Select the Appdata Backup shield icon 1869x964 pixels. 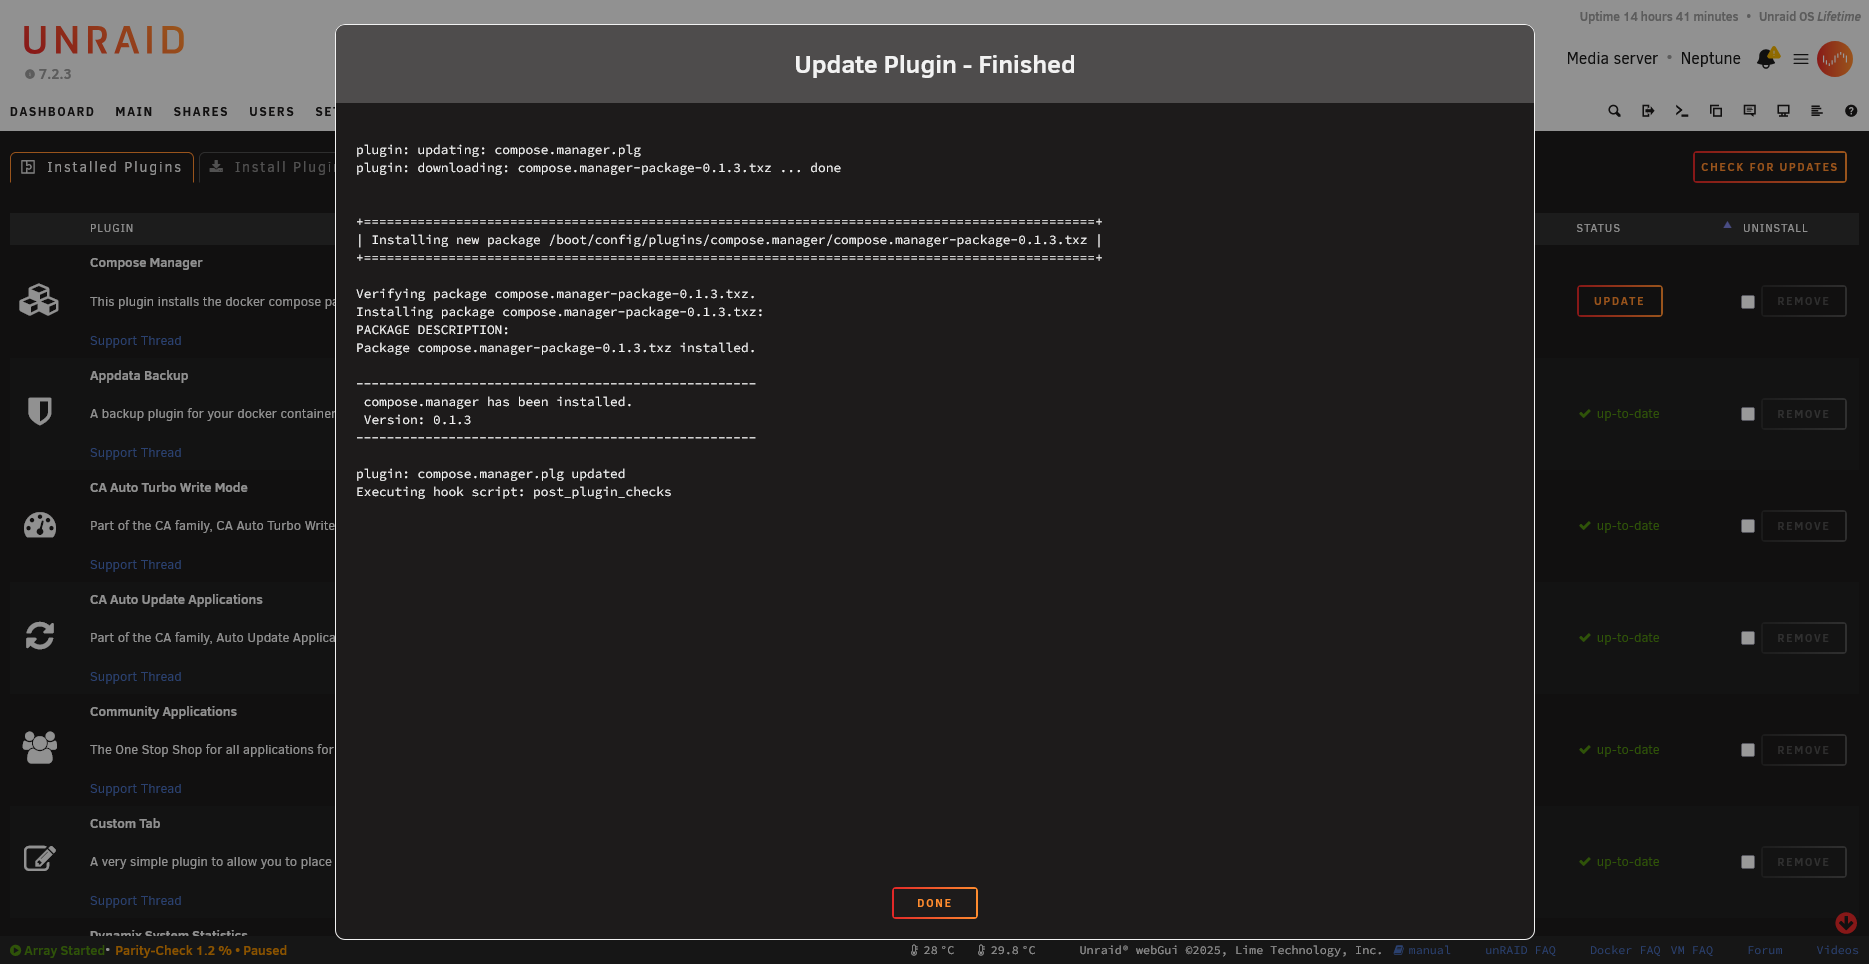(x=40, y=412)
